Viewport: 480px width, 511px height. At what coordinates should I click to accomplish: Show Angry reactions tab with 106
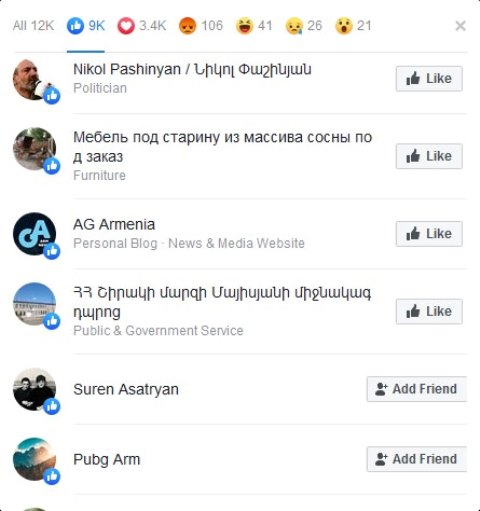click(201, 26)
